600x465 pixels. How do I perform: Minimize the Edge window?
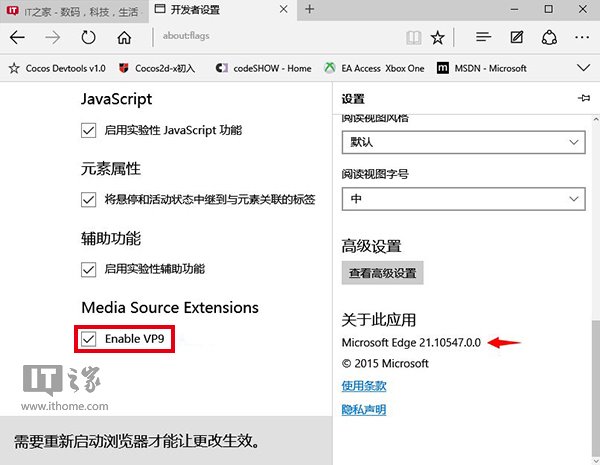coord(514,9)
